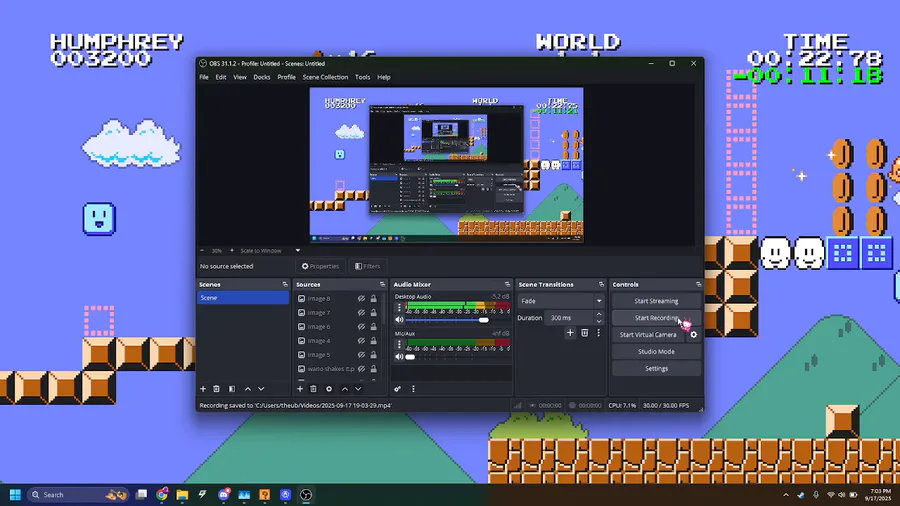This screenshot has width=900, height=506.
Task: Enable Studio Mode
Action: 656,352
